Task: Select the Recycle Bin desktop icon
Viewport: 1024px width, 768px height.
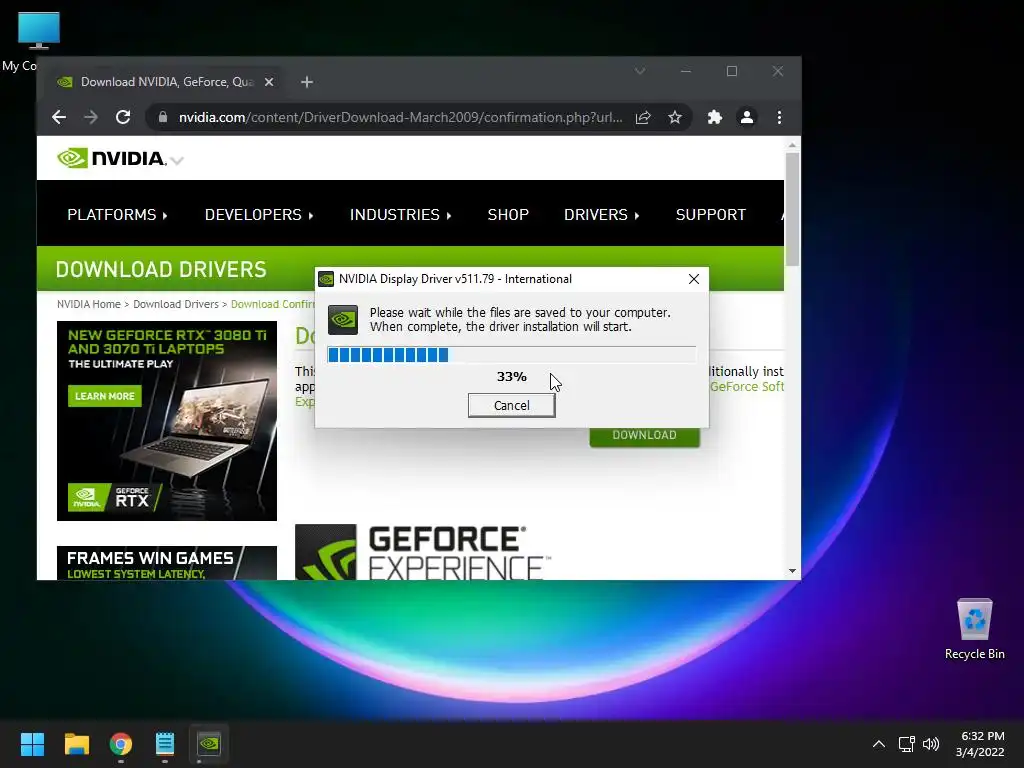Action: coord(974,629)
